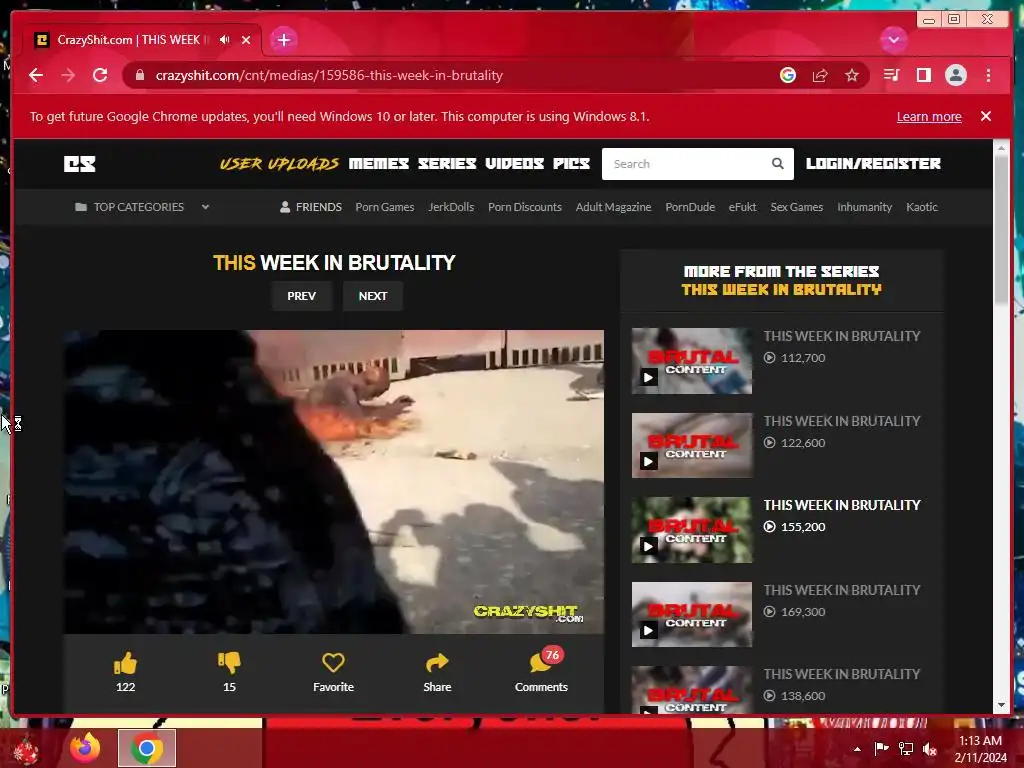
Task: Click the CS site logo
Action: (80, 163)
